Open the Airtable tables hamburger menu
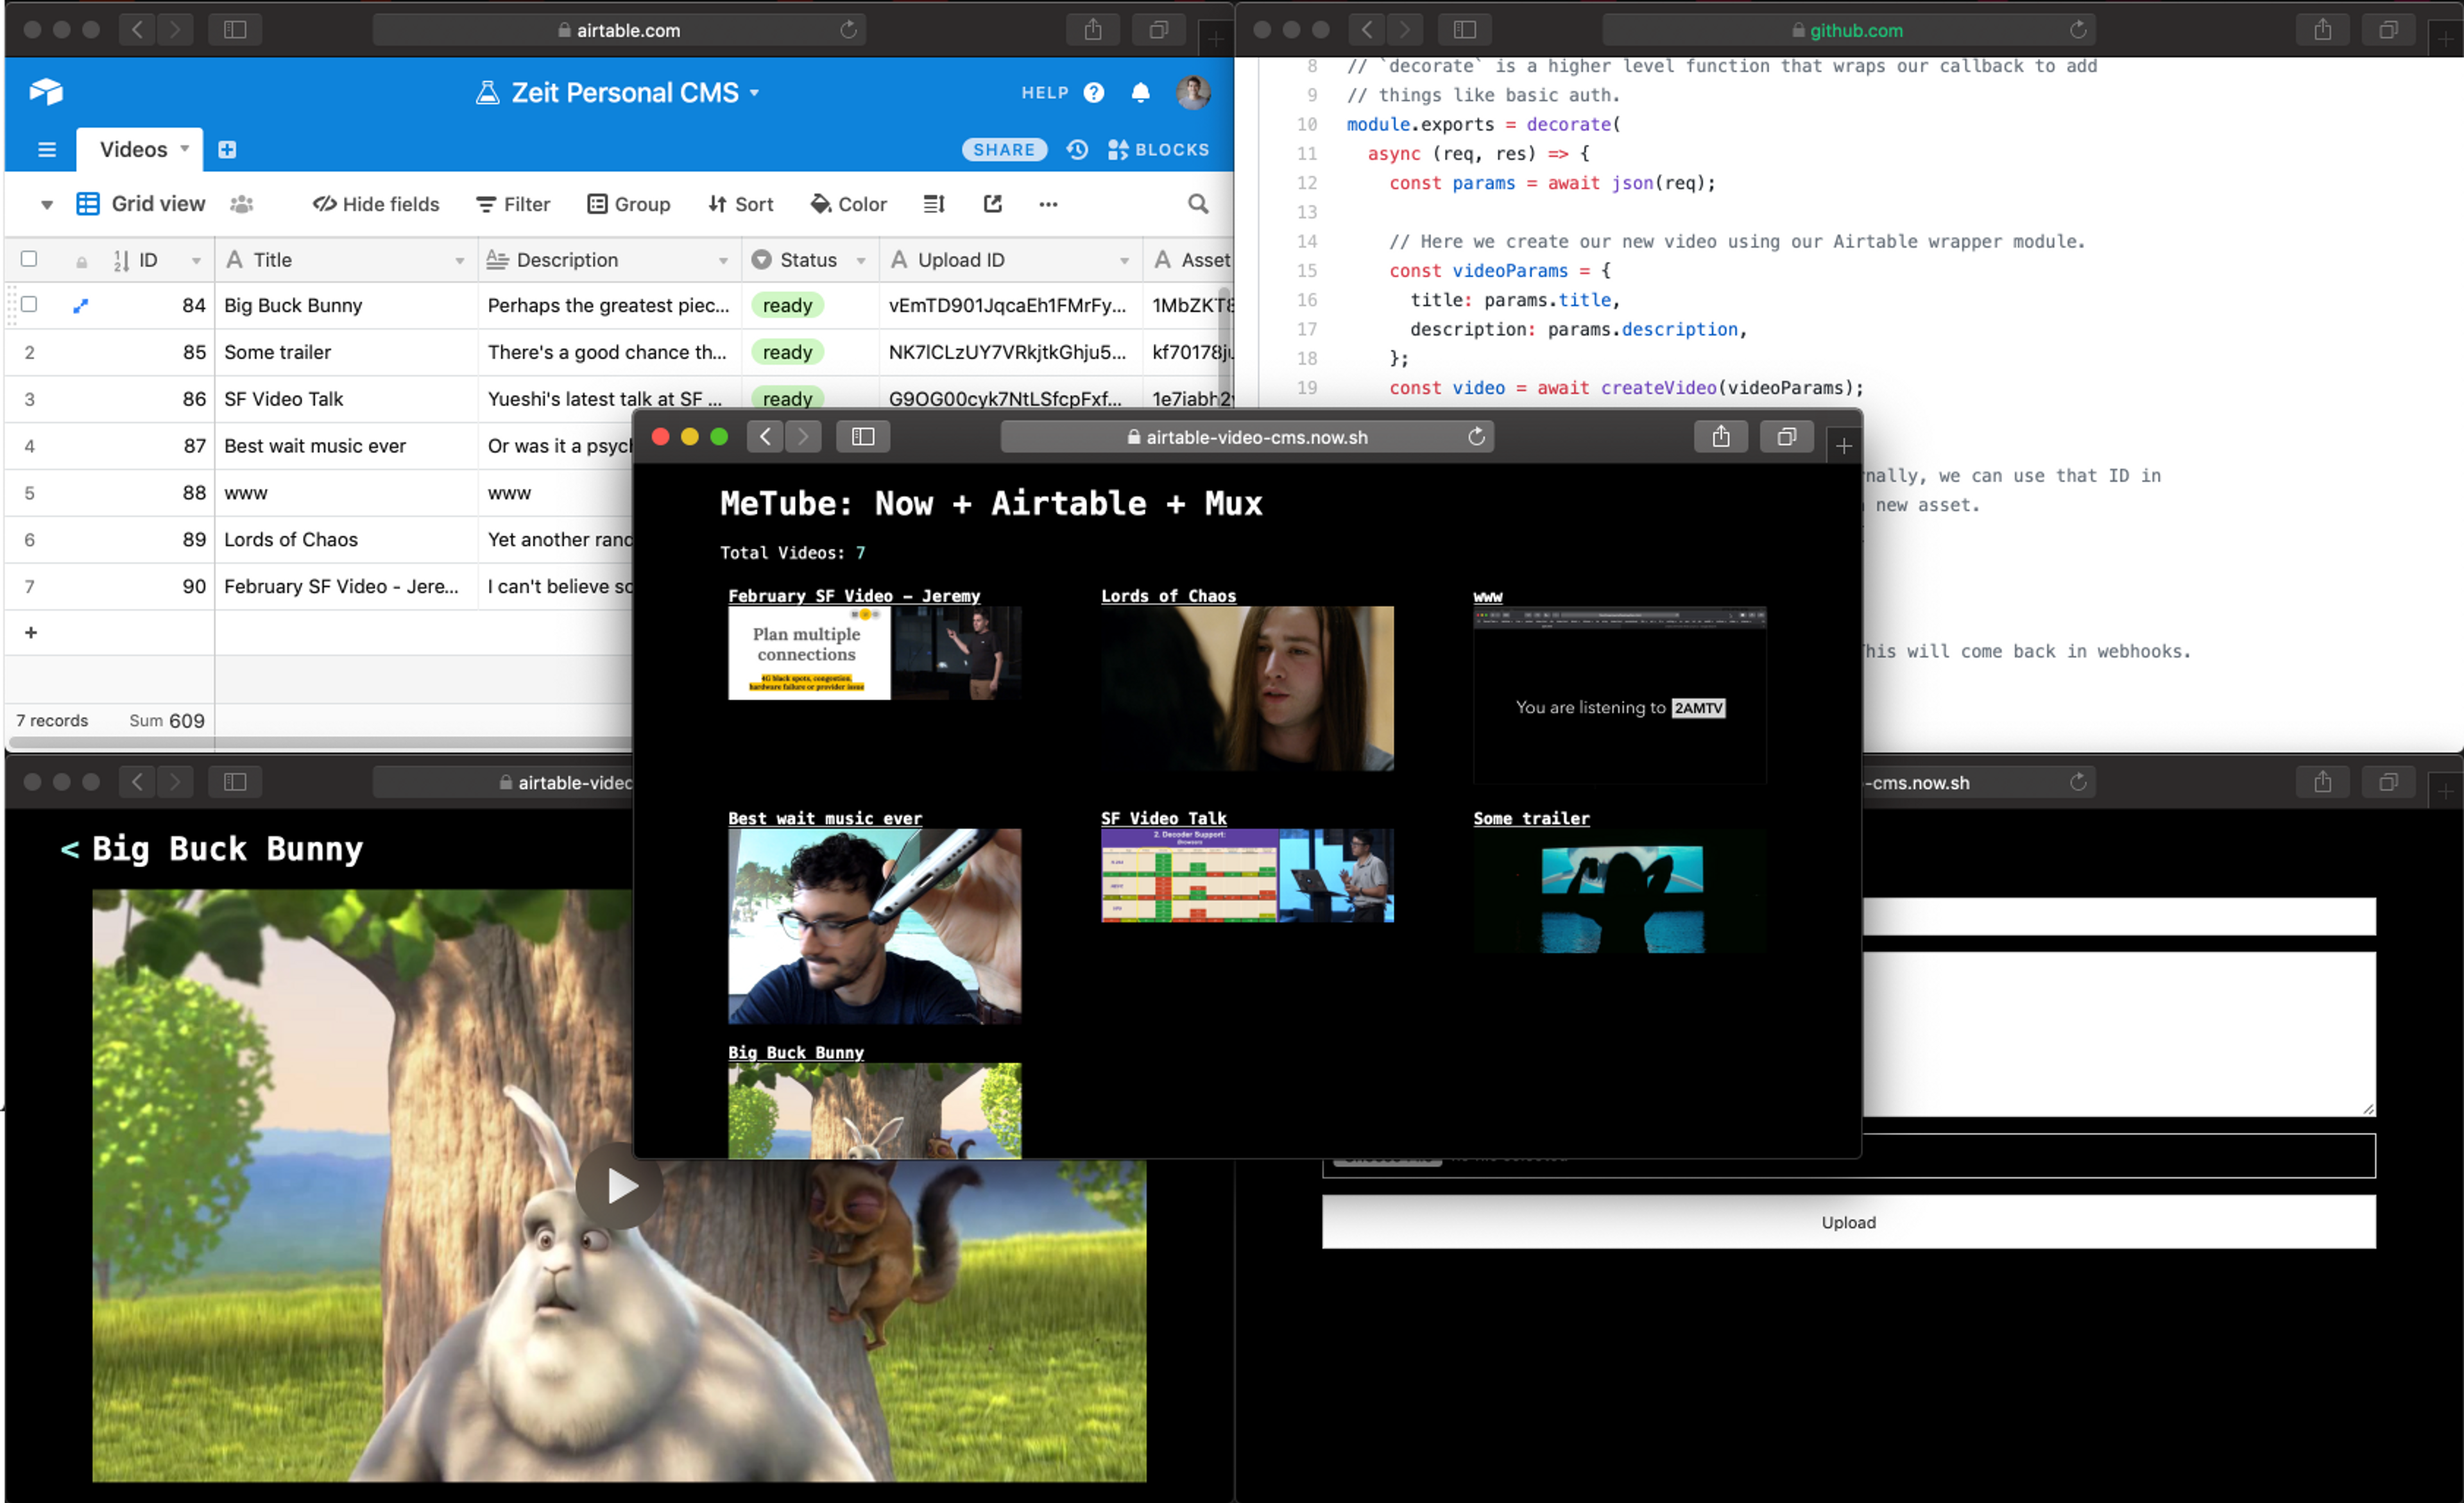 pos(46,150)
